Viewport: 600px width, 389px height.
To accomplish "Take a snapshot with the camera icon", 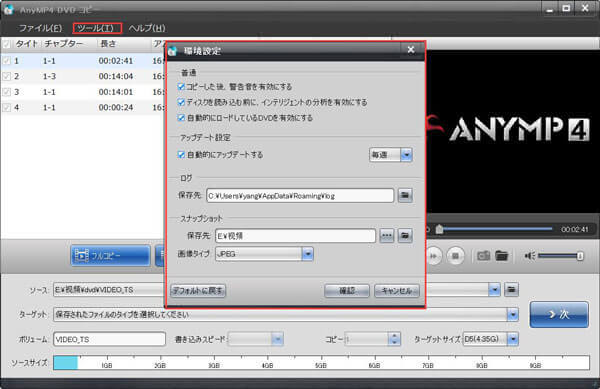I will pyautogui.click(x=483, y=256).
